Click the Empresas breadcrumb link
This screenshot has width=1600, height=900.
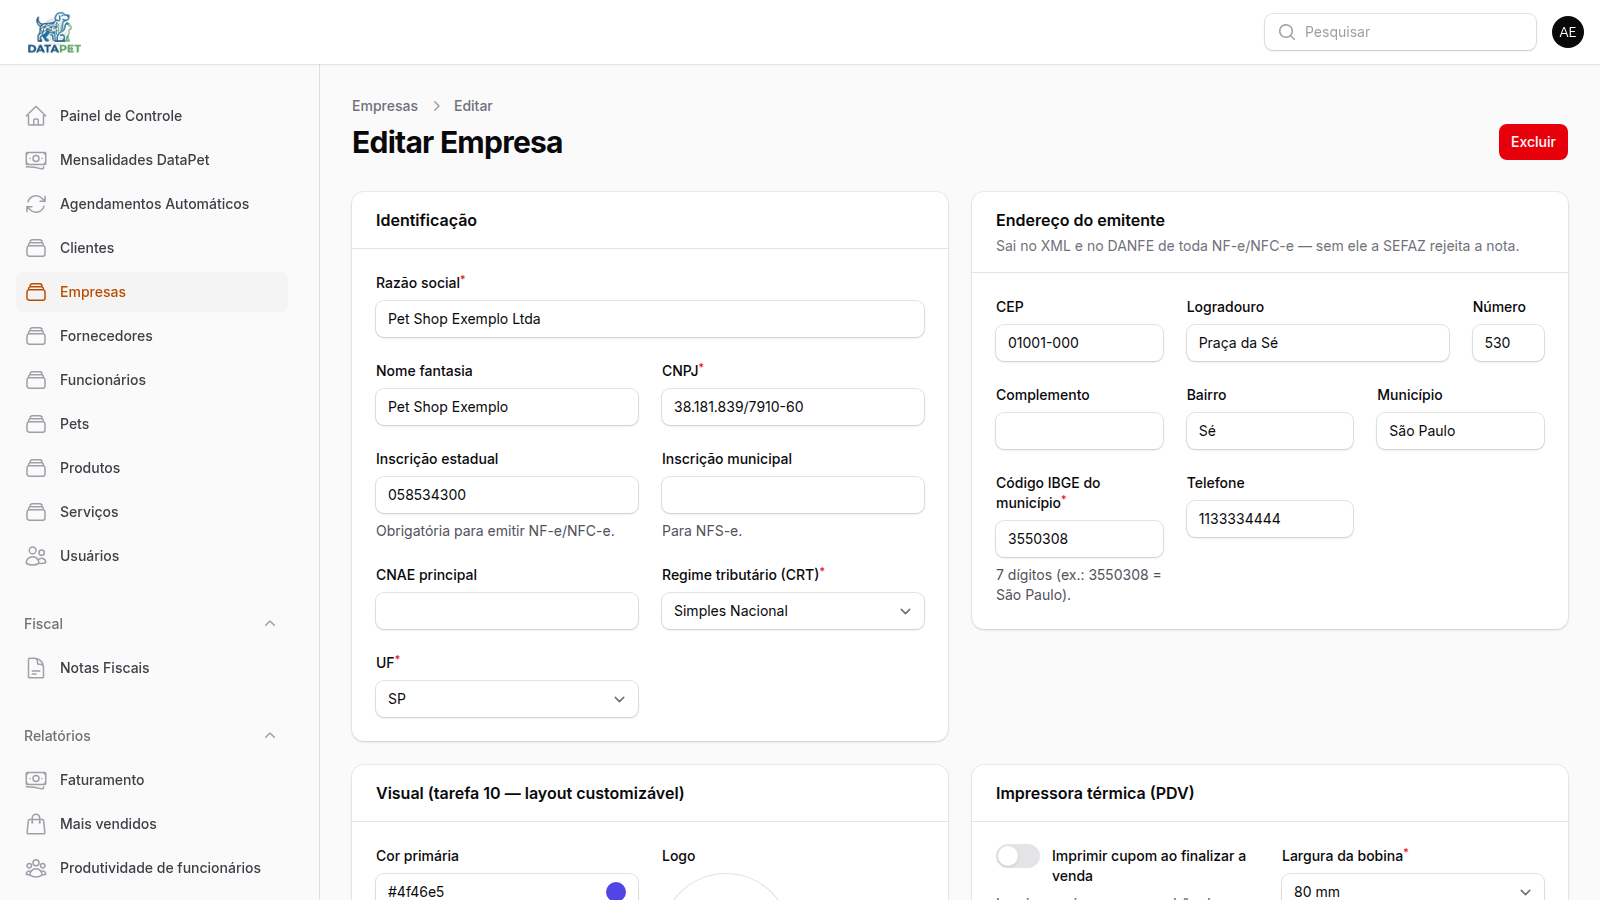click(385, 106)
